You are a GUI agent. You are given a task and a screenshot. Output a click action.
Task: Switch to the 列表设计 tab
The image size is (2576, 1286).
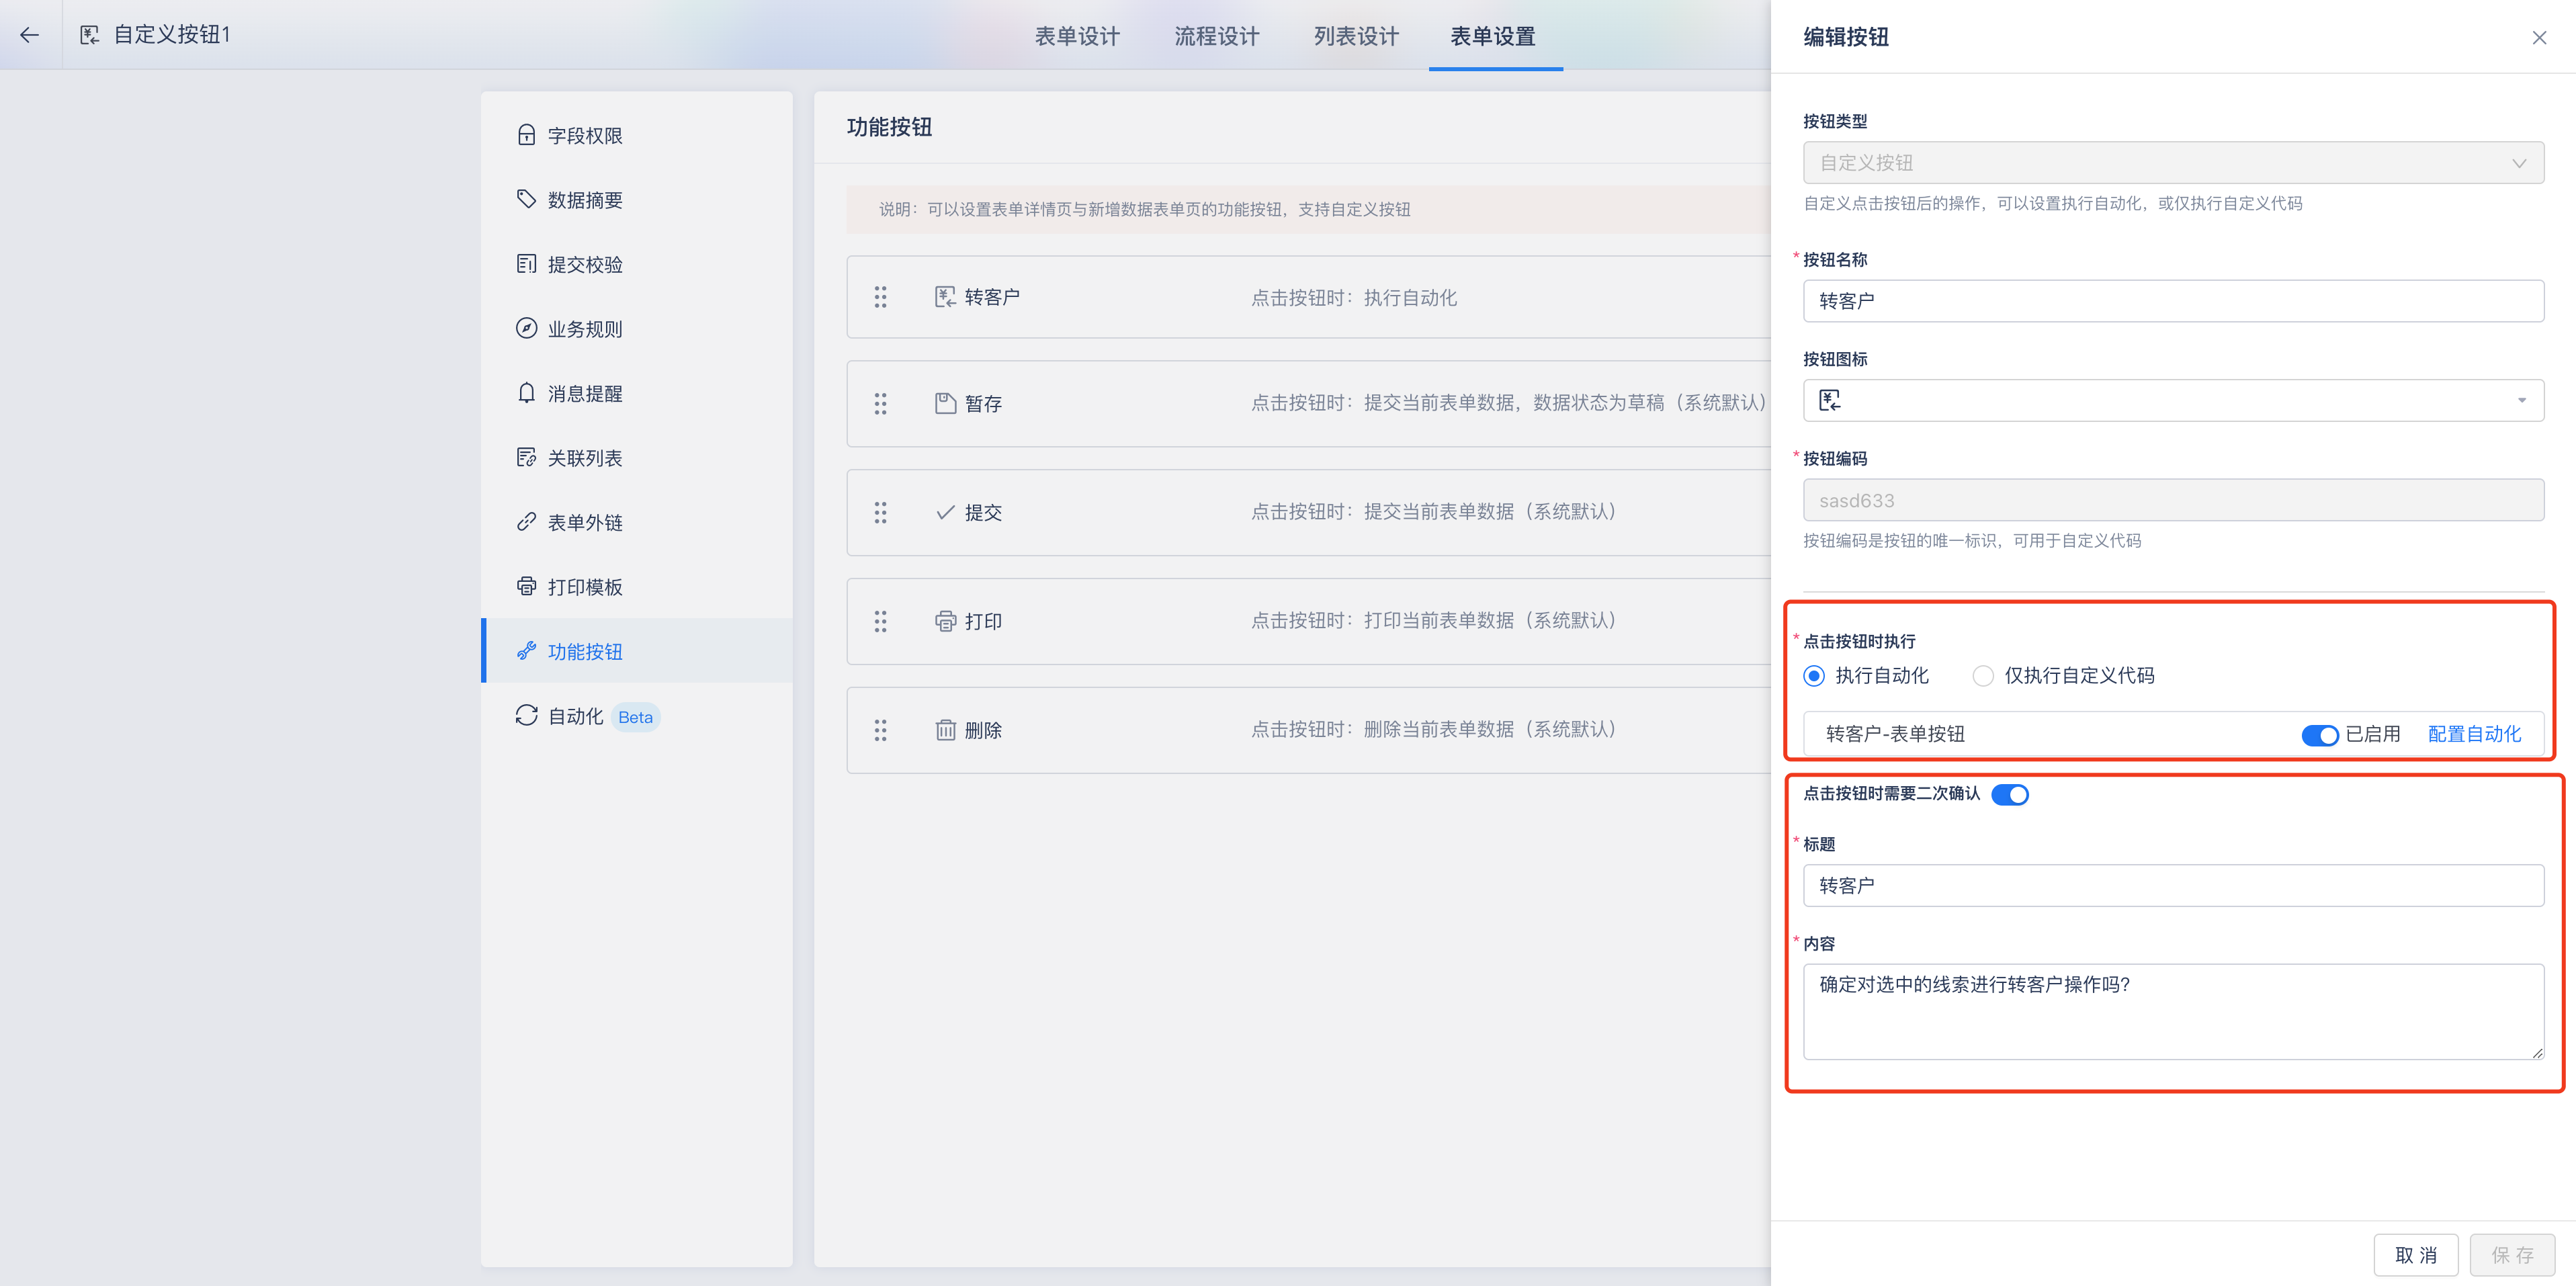coord(1356,36)
